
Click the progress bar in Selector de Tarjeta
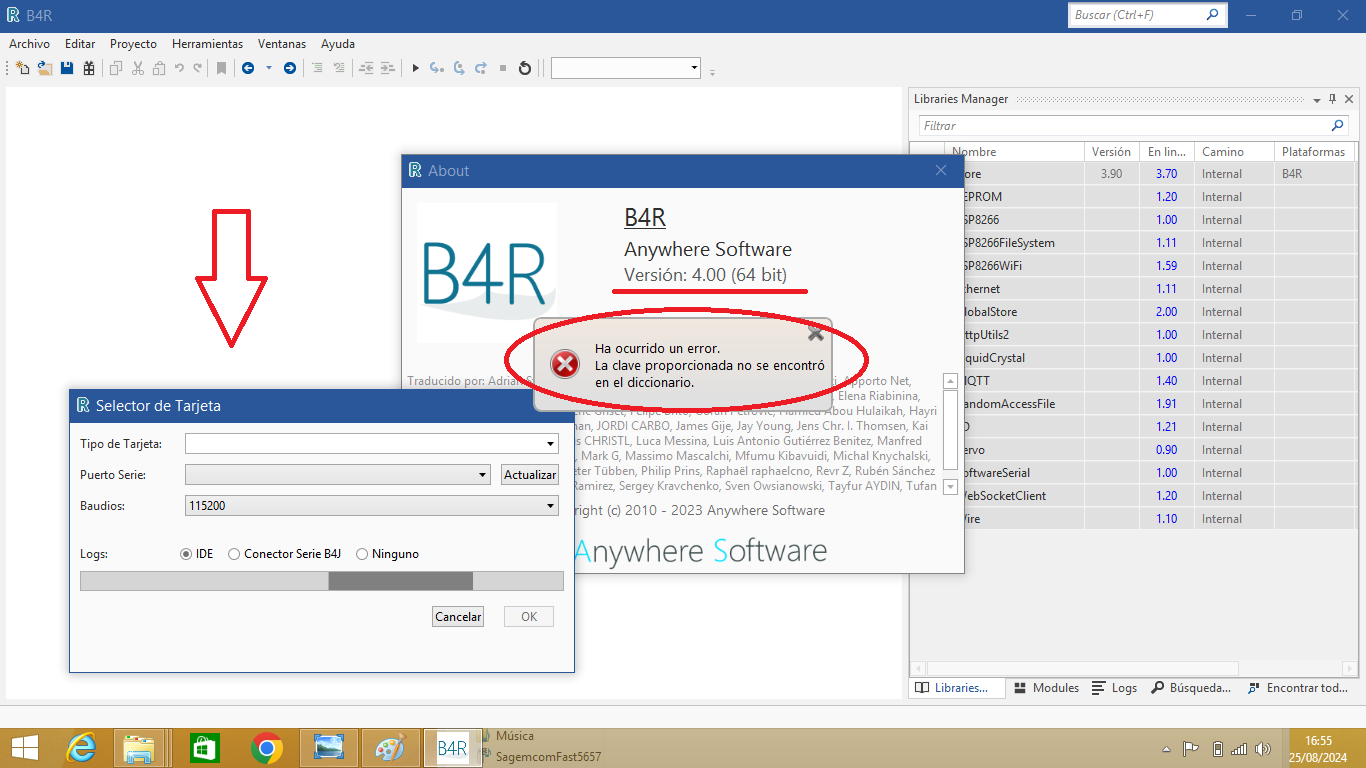(322, 581)
